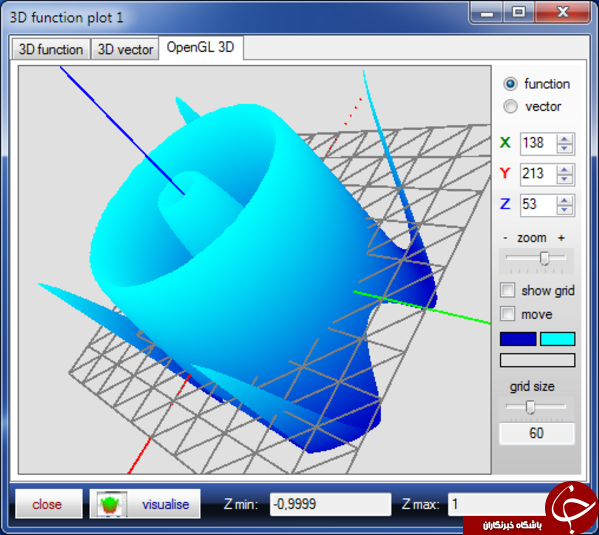Decrease the Z rotation value

564,210
